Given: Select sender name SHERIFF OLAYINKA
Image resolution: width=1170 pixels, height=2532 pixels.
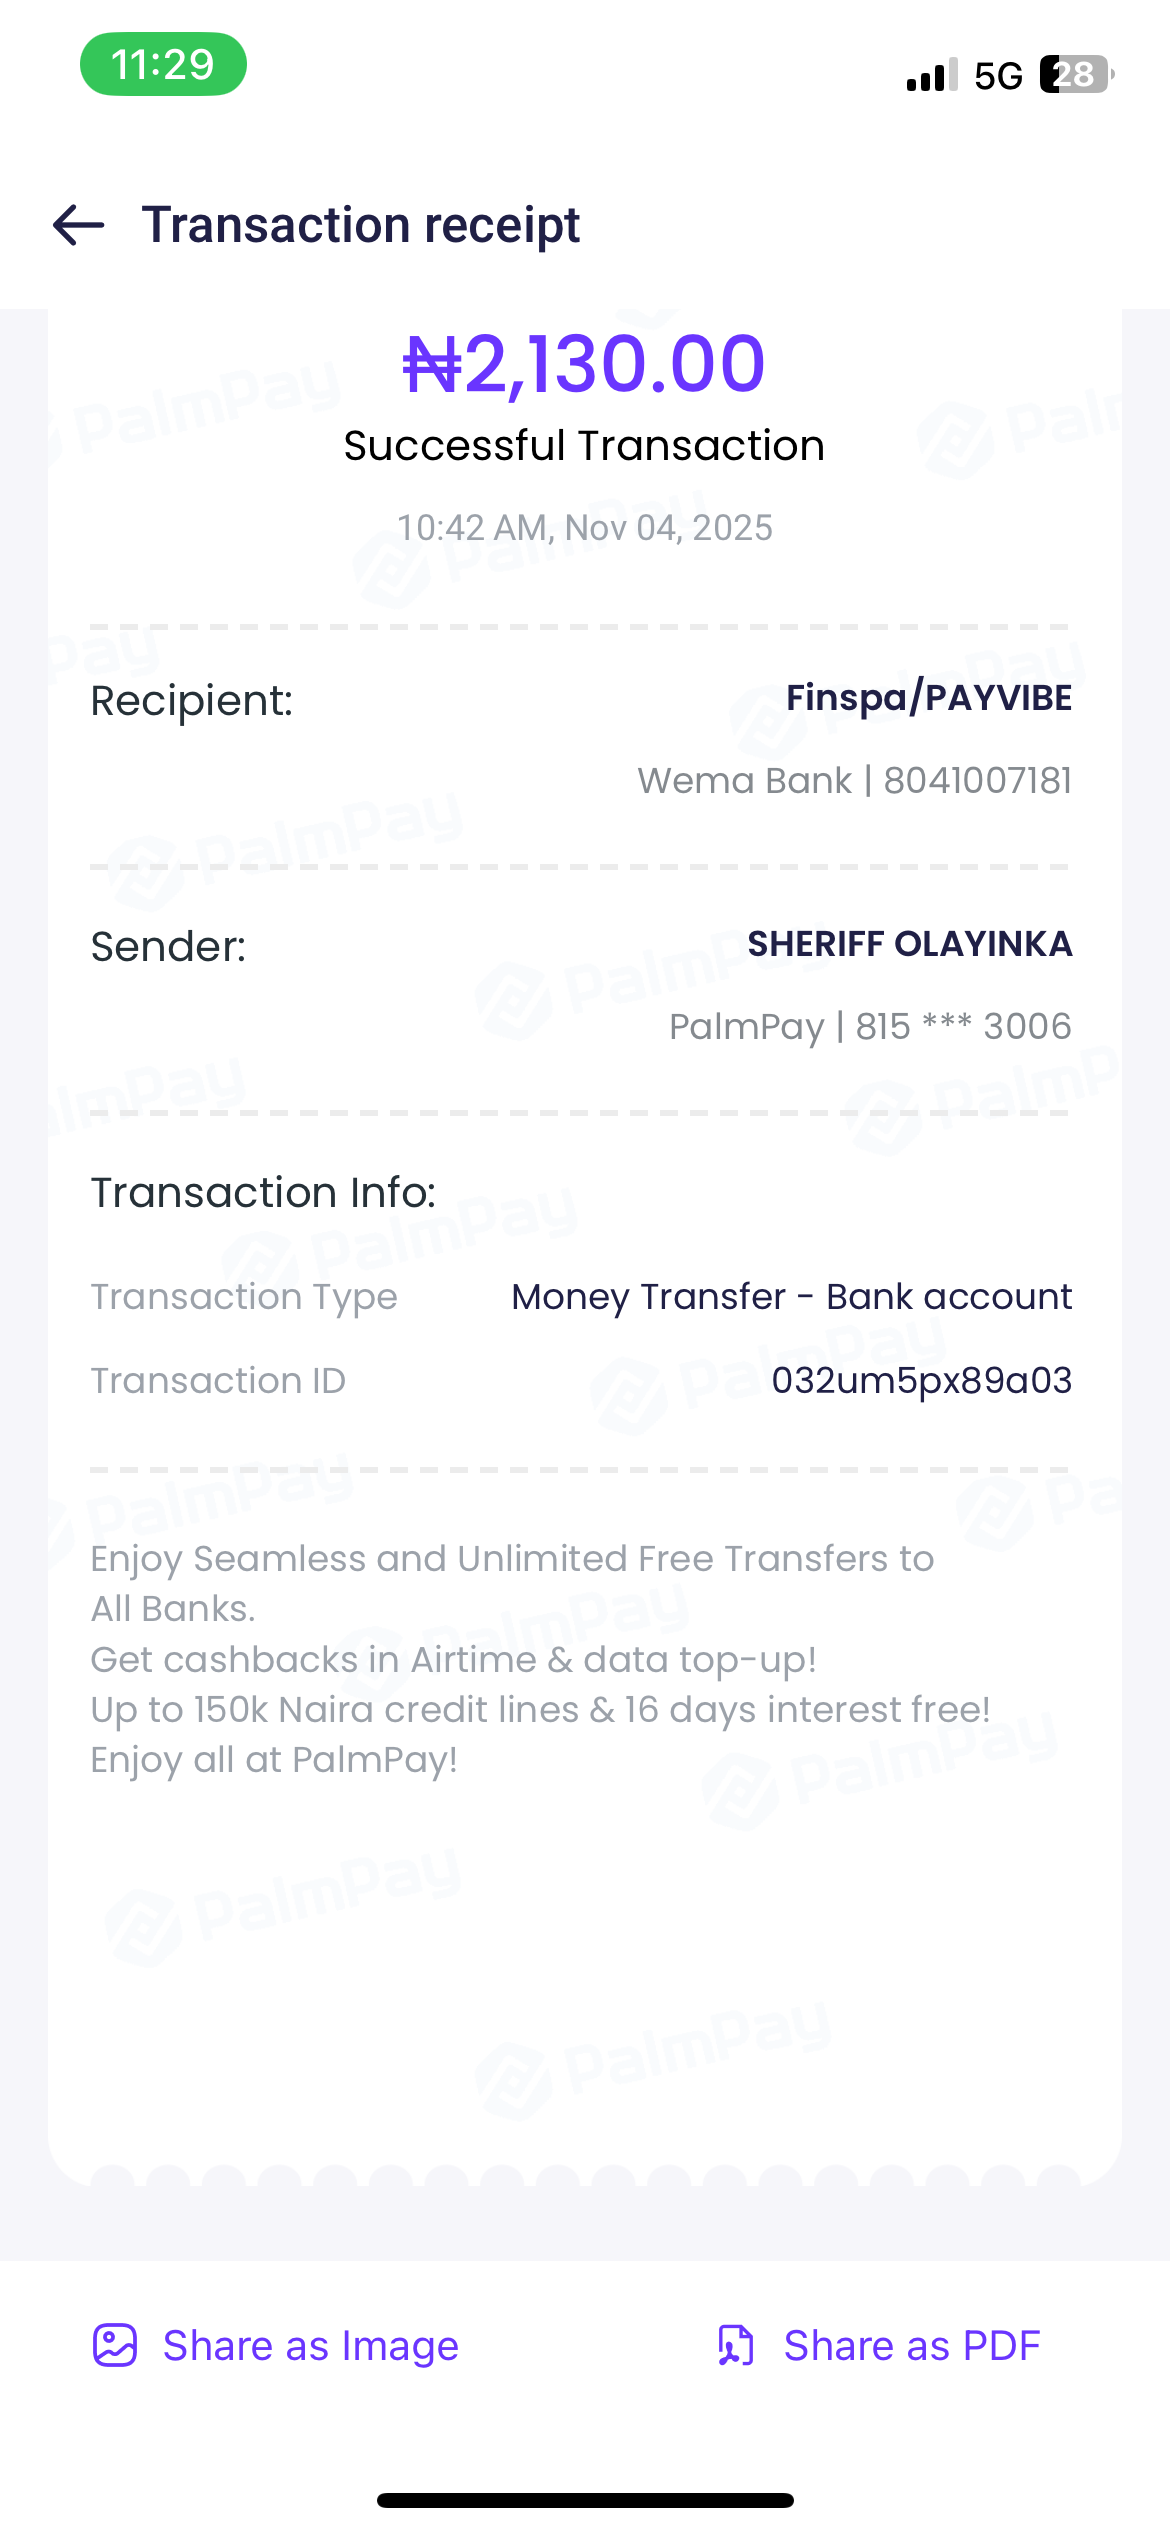Looking at the screenshot, I should pyautogui.click(x=909, y=944).
